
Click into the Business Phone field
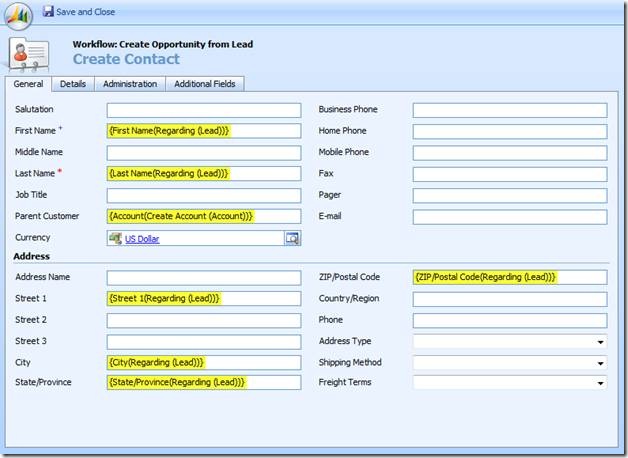[x=509, y=110]
